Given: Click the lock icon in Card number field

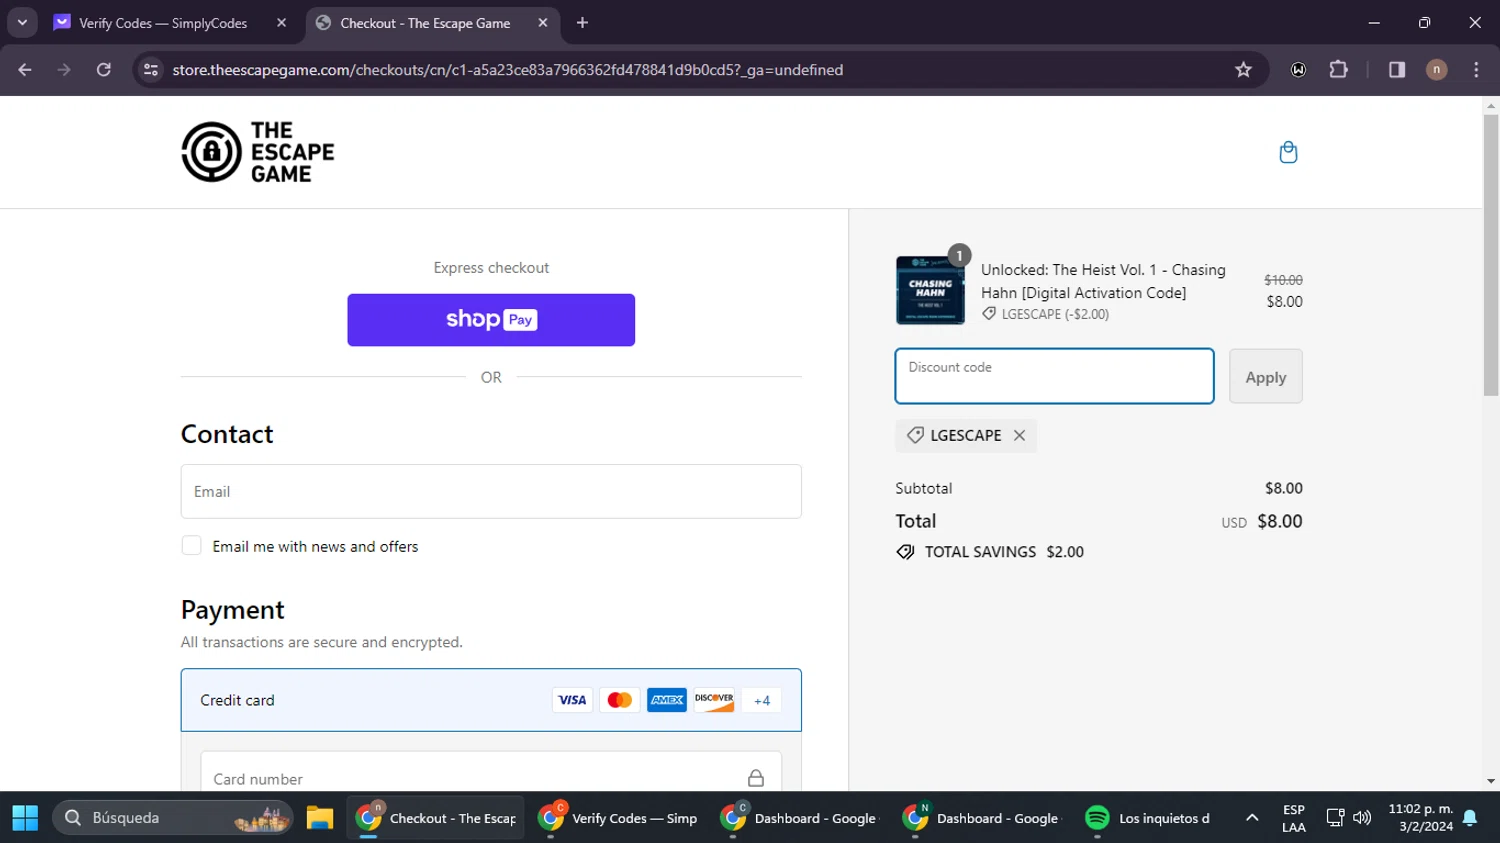Looking at the screenshot, I should [756, 778].
